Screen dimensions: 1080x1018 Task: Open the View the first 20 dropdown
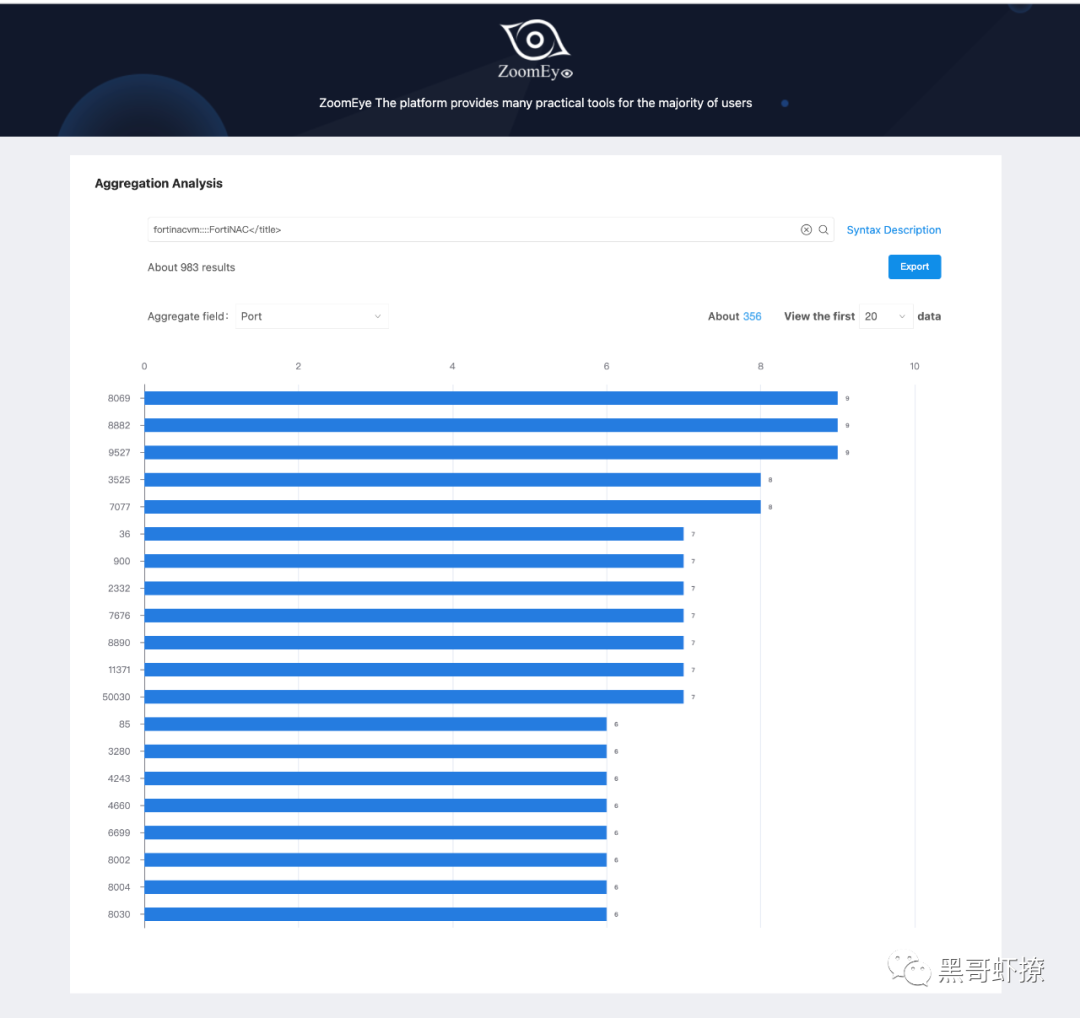pyautogui.click(x=886, y=316)
